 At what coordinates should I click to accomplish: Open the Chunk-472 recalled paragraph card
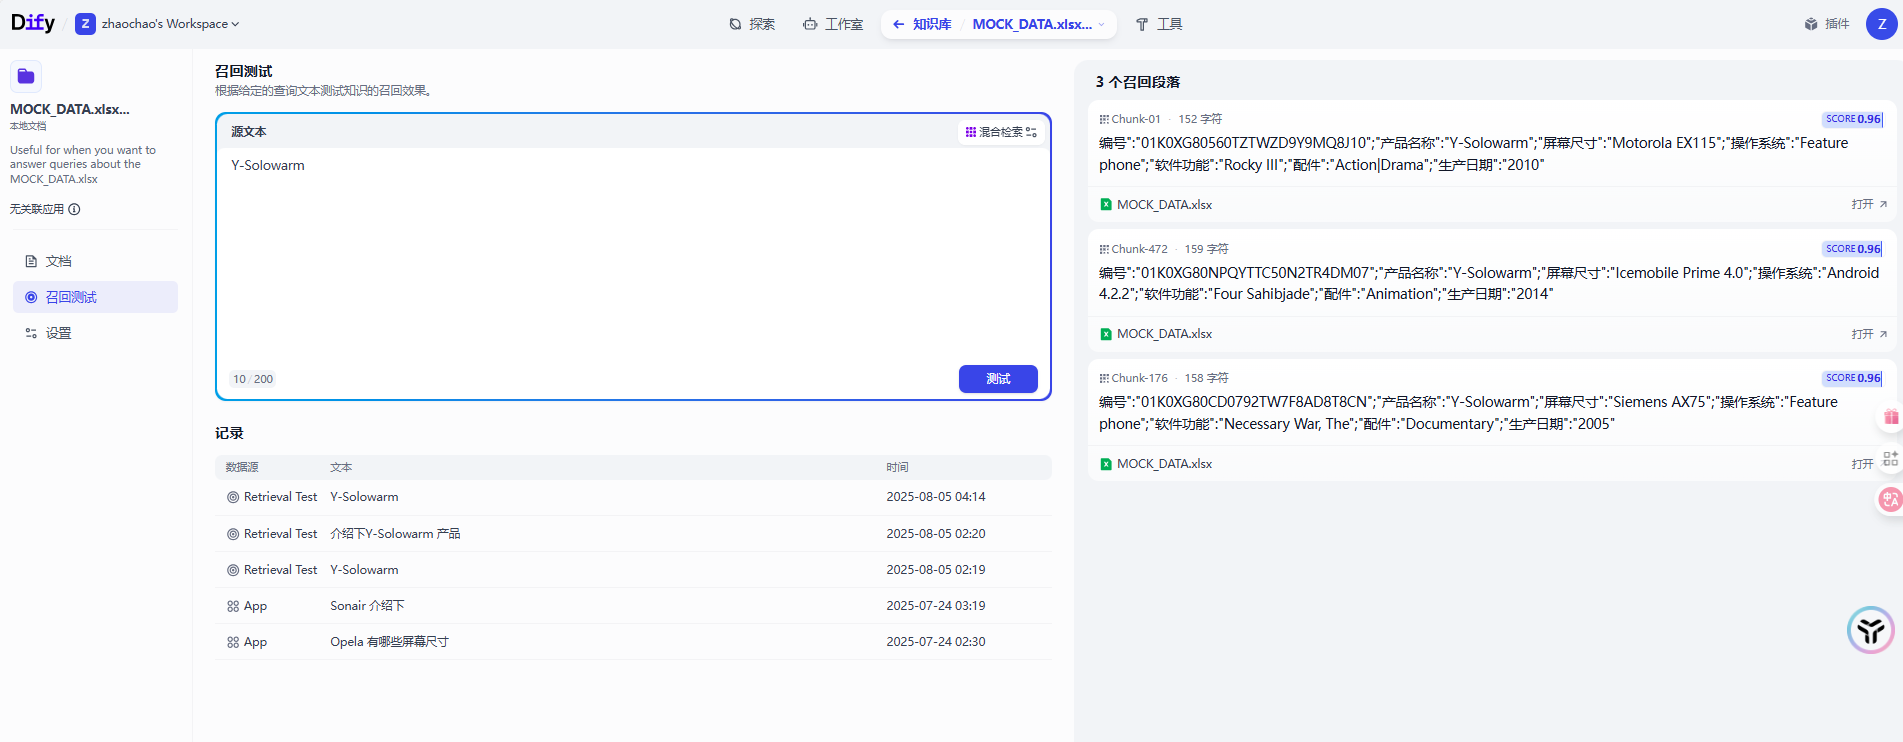pyautogui.click(x=1488, y=283)
